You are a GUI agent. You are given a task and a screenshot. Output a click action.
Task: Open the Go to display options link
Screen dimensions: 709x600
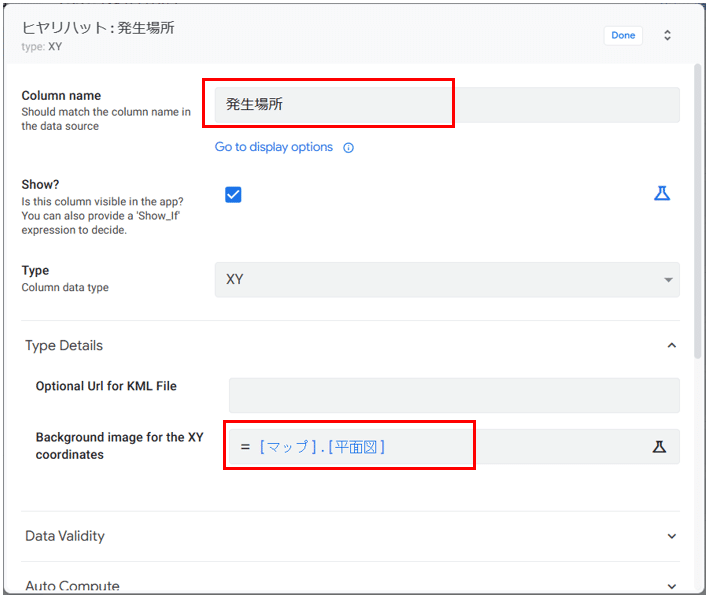click(x=274, y=147)
